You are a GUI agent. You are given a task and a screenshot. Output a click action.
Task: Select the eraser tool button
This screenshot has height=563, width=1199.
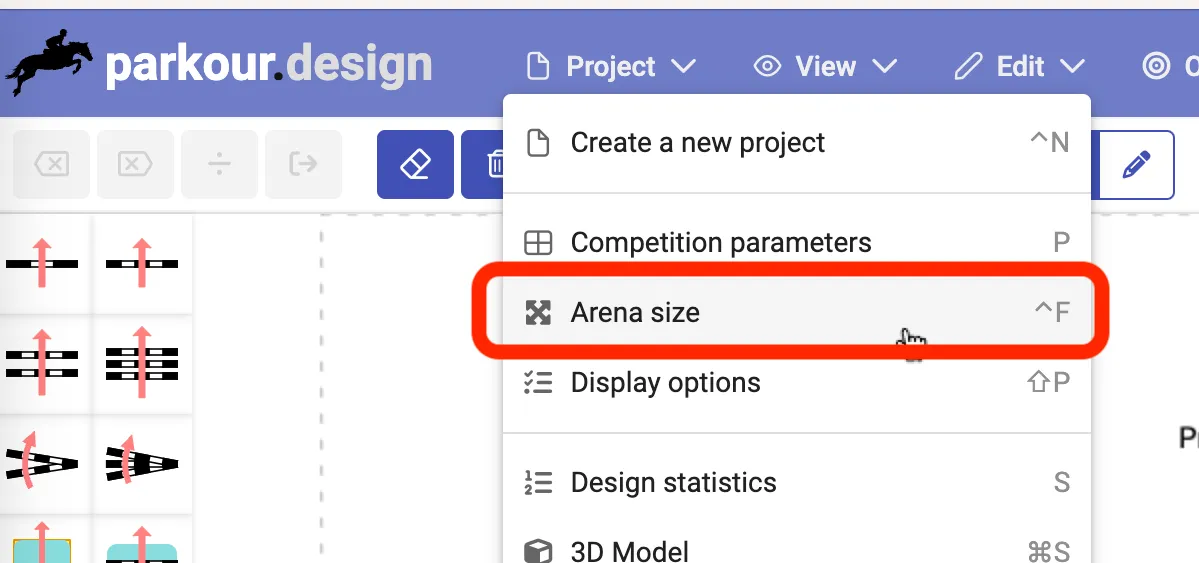point(415,164)
